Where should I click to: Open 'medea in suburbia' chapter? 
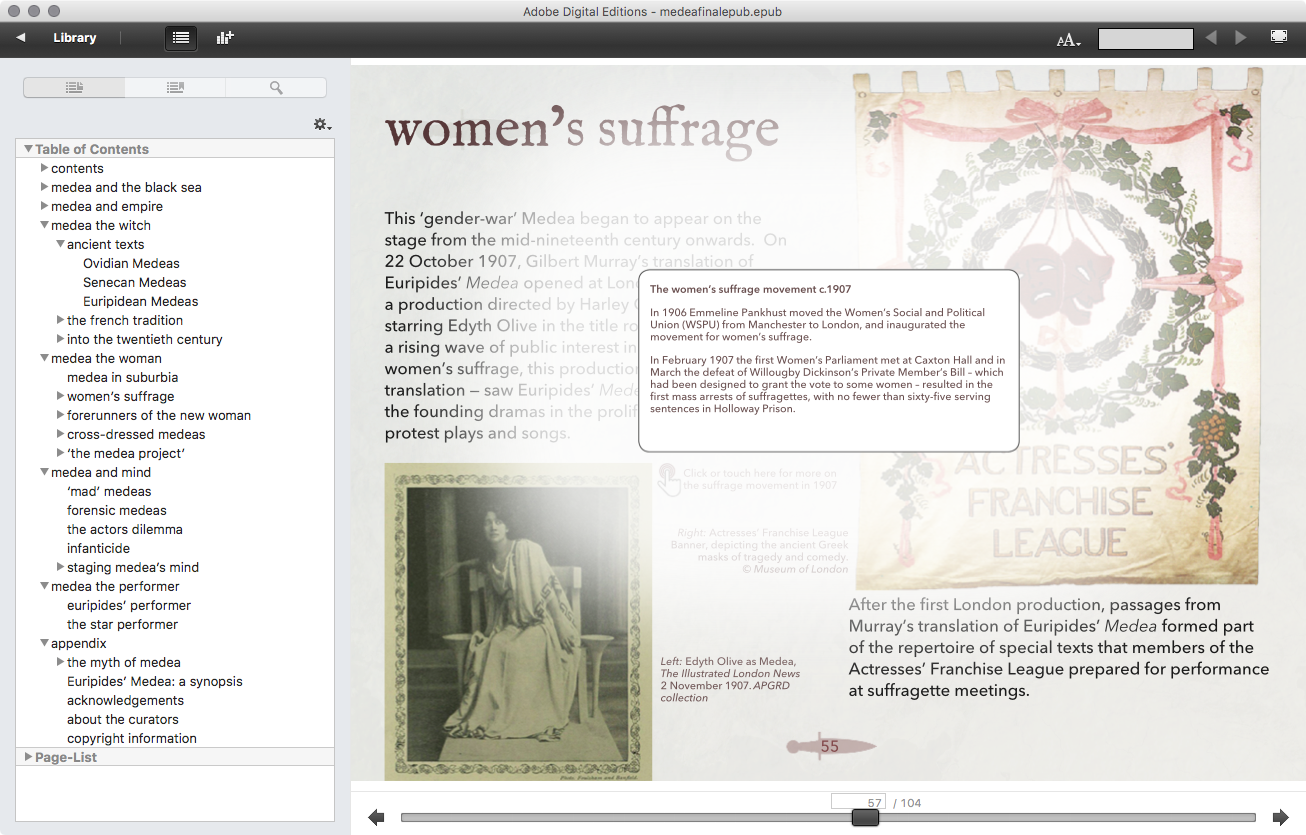[122, 377]
